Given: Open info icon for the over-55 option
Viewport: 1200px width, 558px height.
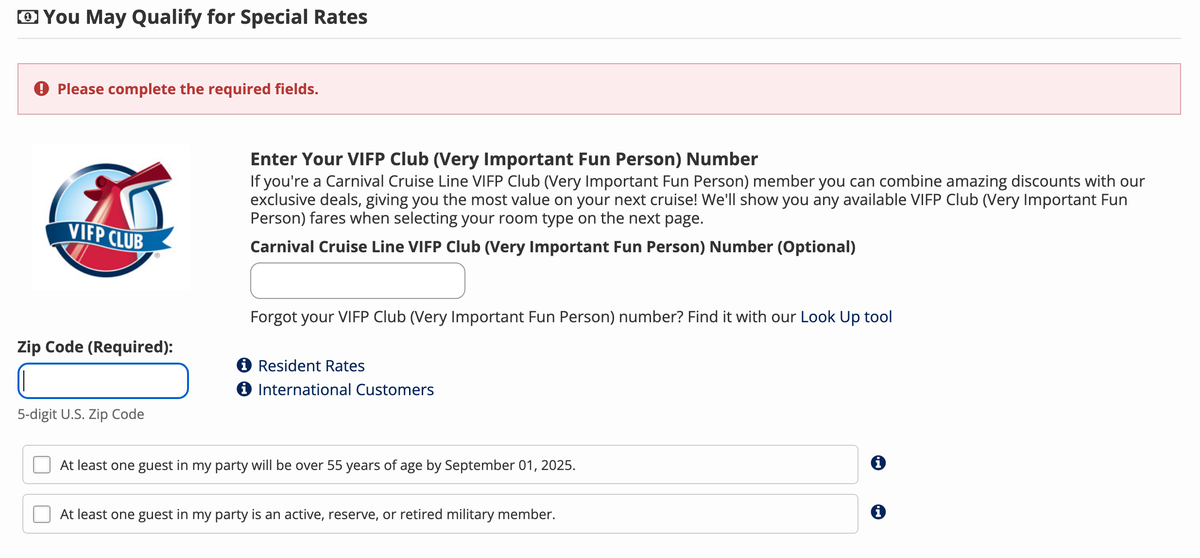Looking at the screenshot, I should (x=878, y=464).
